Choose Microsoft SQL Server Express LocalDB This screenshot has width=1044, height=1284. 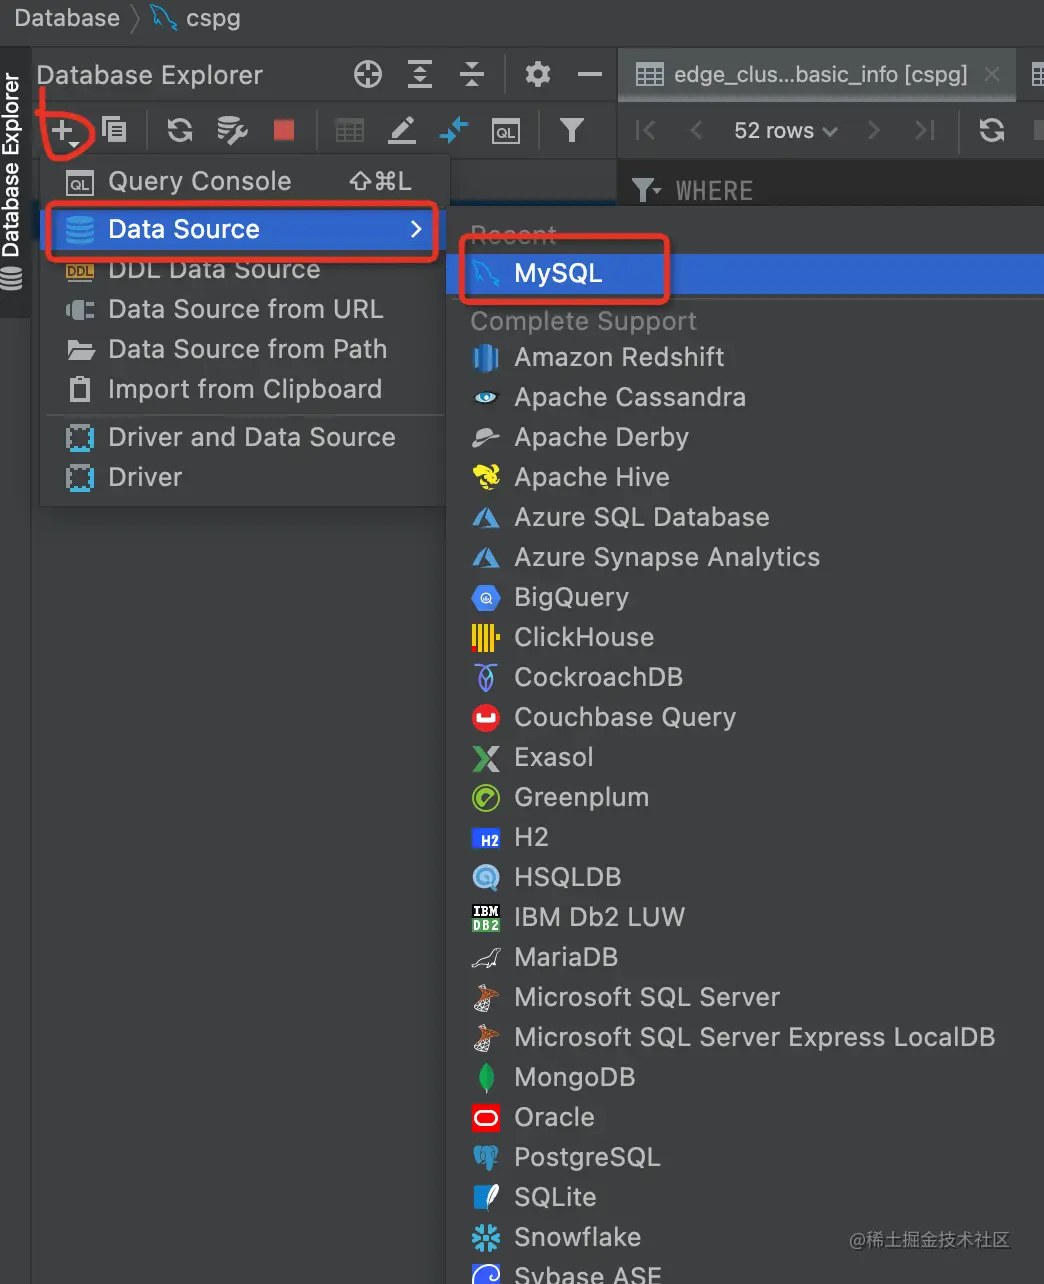[745, 1037]
